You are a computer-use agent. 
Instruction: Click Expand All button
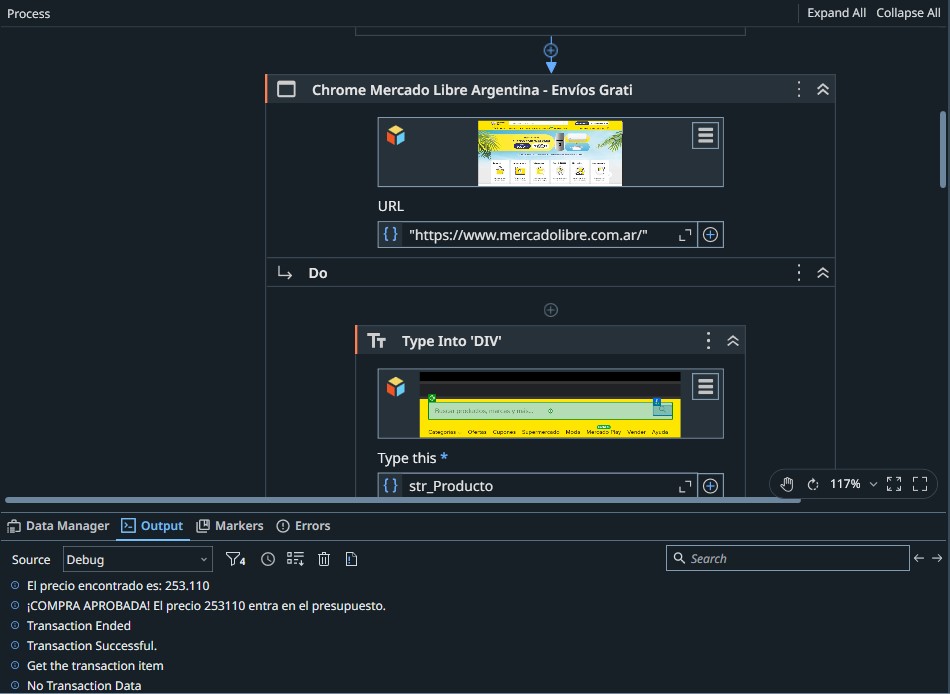pos(836,13)
